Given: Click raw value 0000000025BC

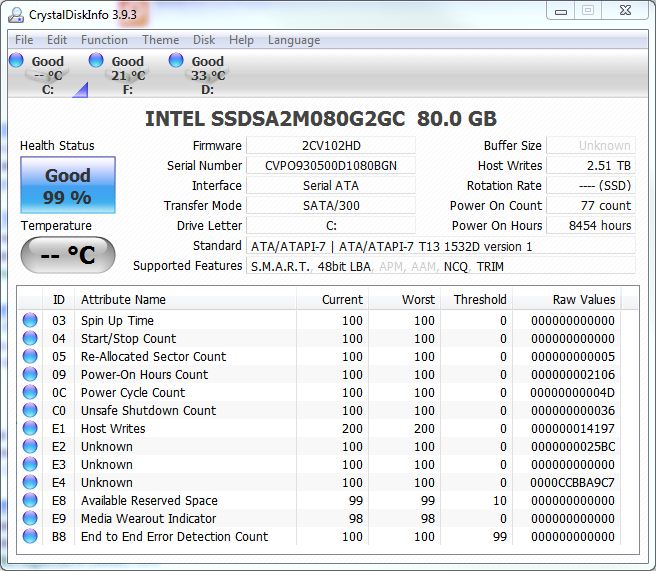Looking at the screenshot, I should 573,446.
